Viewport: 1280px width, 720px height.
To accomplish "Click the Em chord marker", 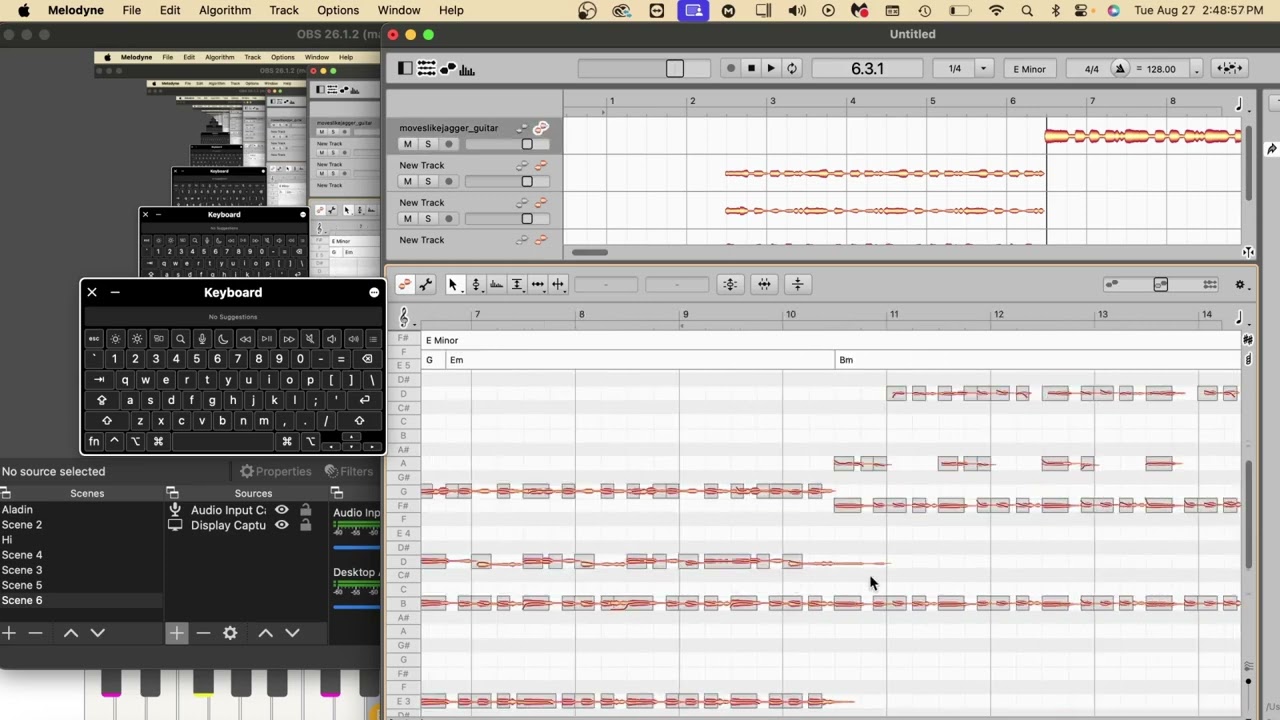I will click(456, 360).
